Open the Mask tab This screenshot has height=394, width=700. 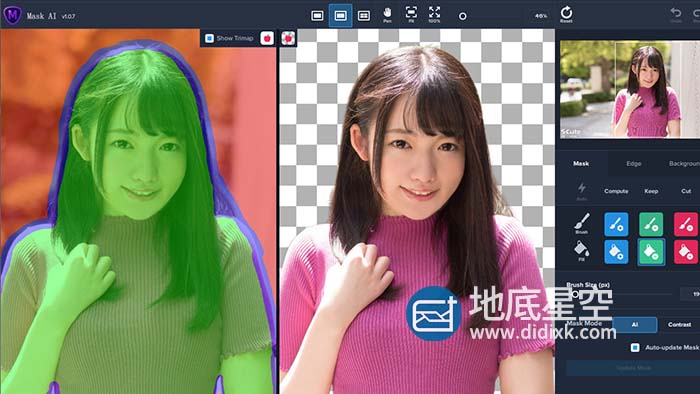click(581, 164)
